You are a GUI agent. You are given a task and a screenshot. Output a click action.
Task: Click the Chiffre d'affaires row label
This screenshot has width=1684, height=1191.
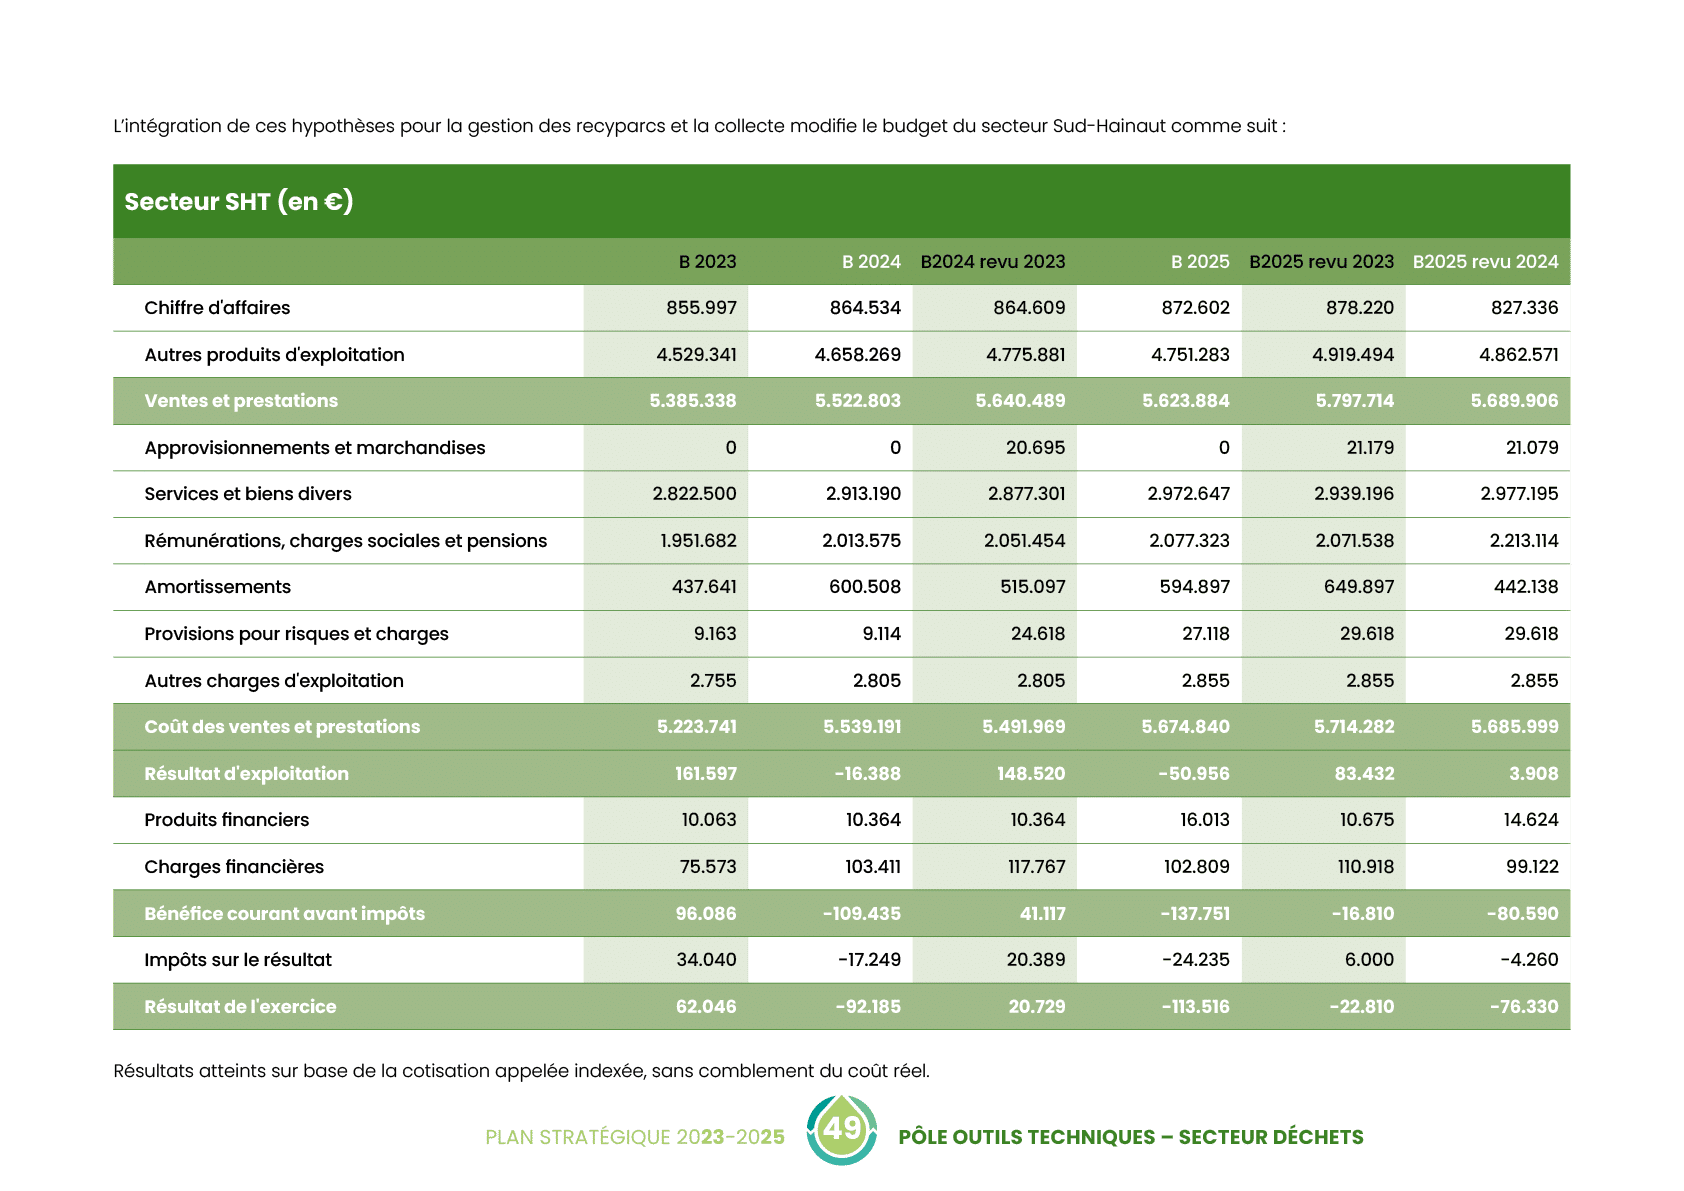(x=217, y=308)
